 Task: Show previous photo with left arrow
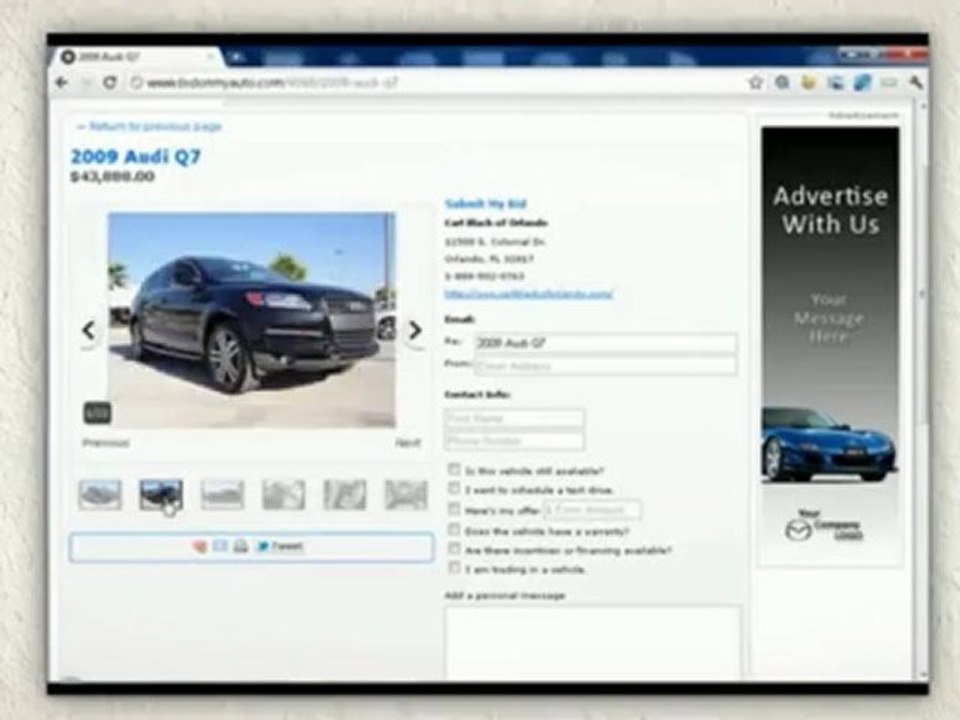[x=89, y=331]
